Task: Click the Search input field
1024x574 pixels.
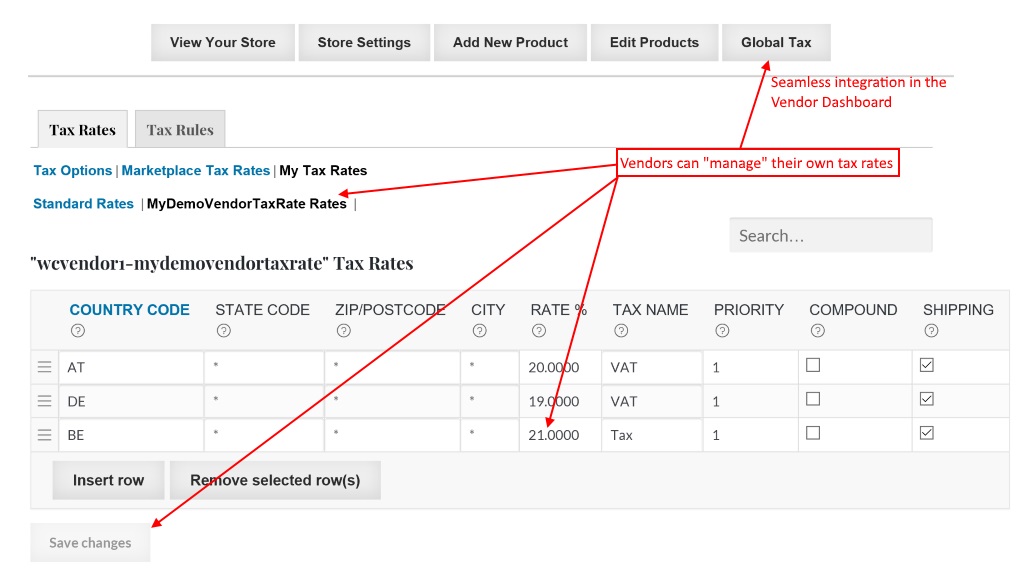Action: click(x=830, y=236)
